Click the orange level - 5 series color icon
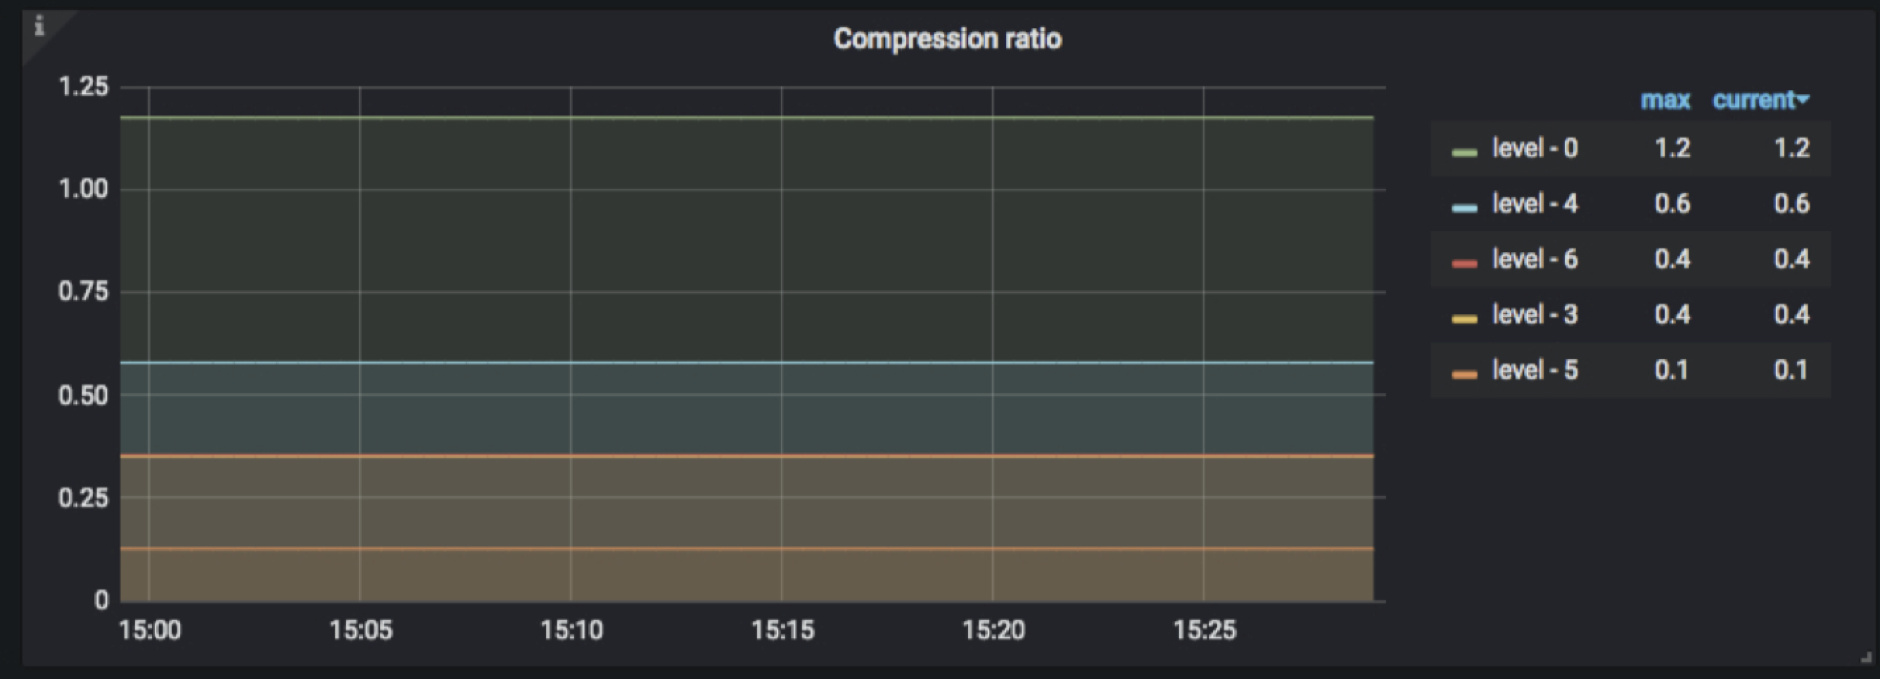1880x679 pixels. click(x=1464, y=374)
